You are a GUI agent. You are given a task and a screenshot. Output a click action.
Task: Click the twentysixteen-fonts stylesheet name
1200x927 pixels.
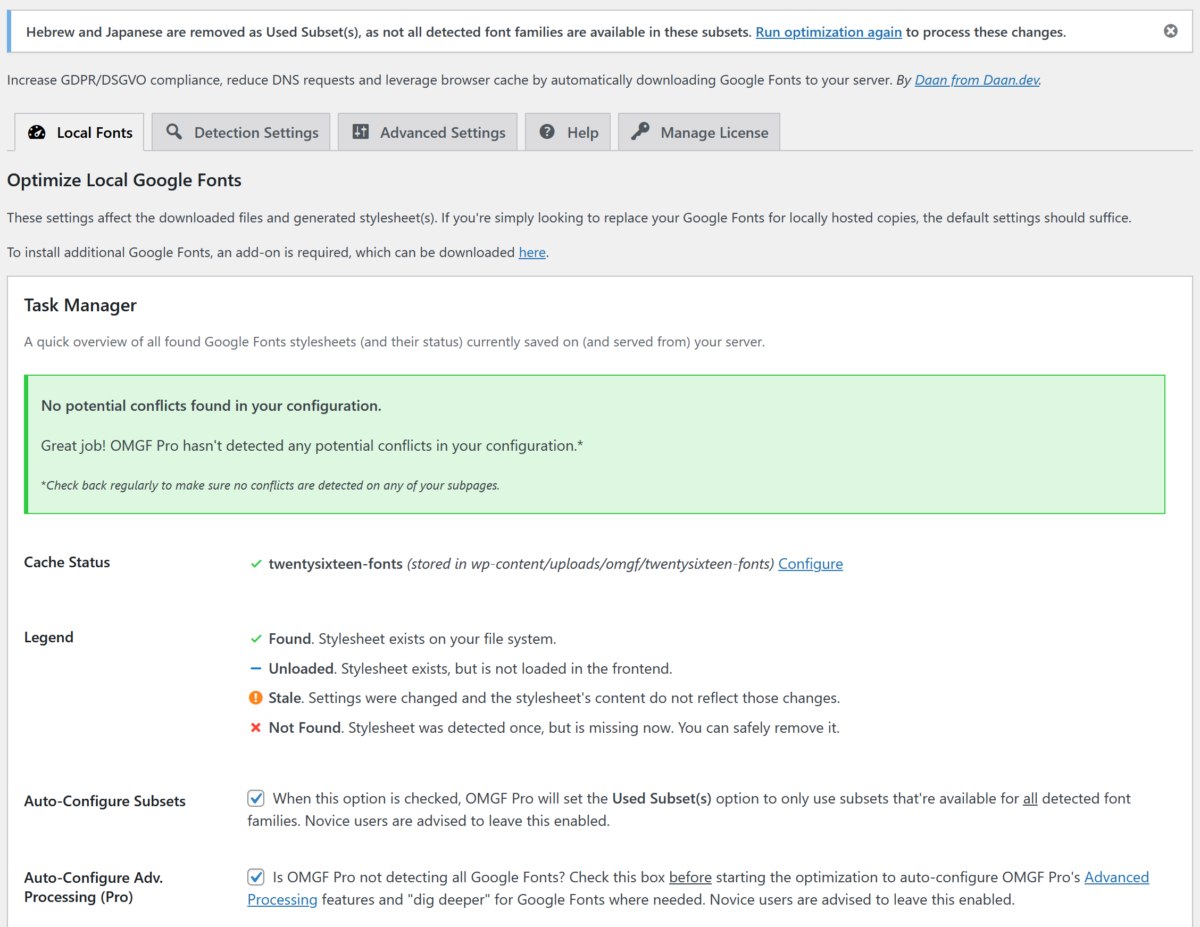tap(335, 564)
